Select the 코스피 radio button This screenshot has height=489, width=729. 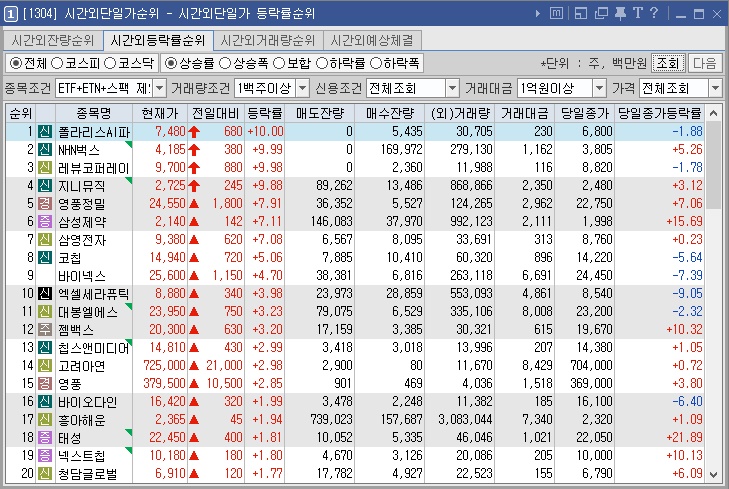[x=57, y=63]
